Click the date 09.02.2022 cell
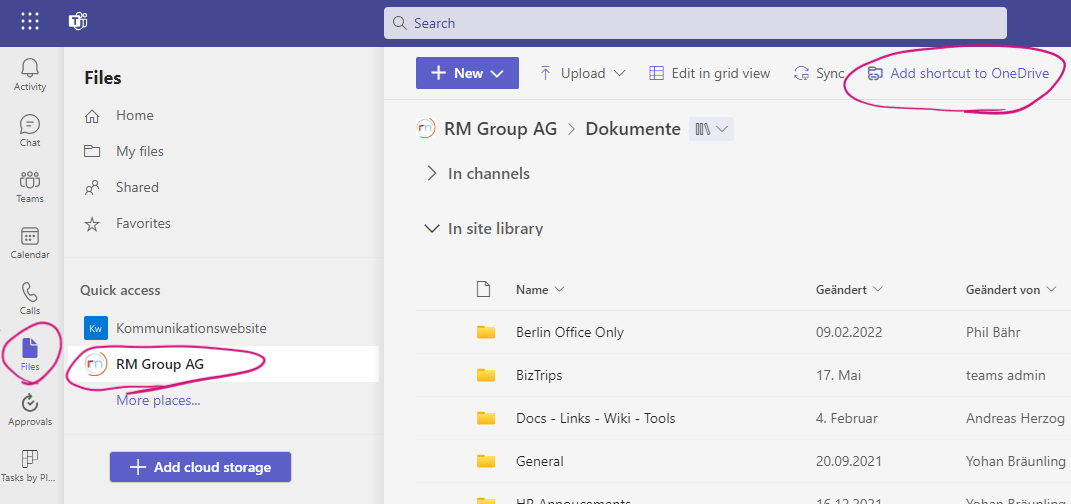Screen dimensions: 1071x504 point(849,333)
